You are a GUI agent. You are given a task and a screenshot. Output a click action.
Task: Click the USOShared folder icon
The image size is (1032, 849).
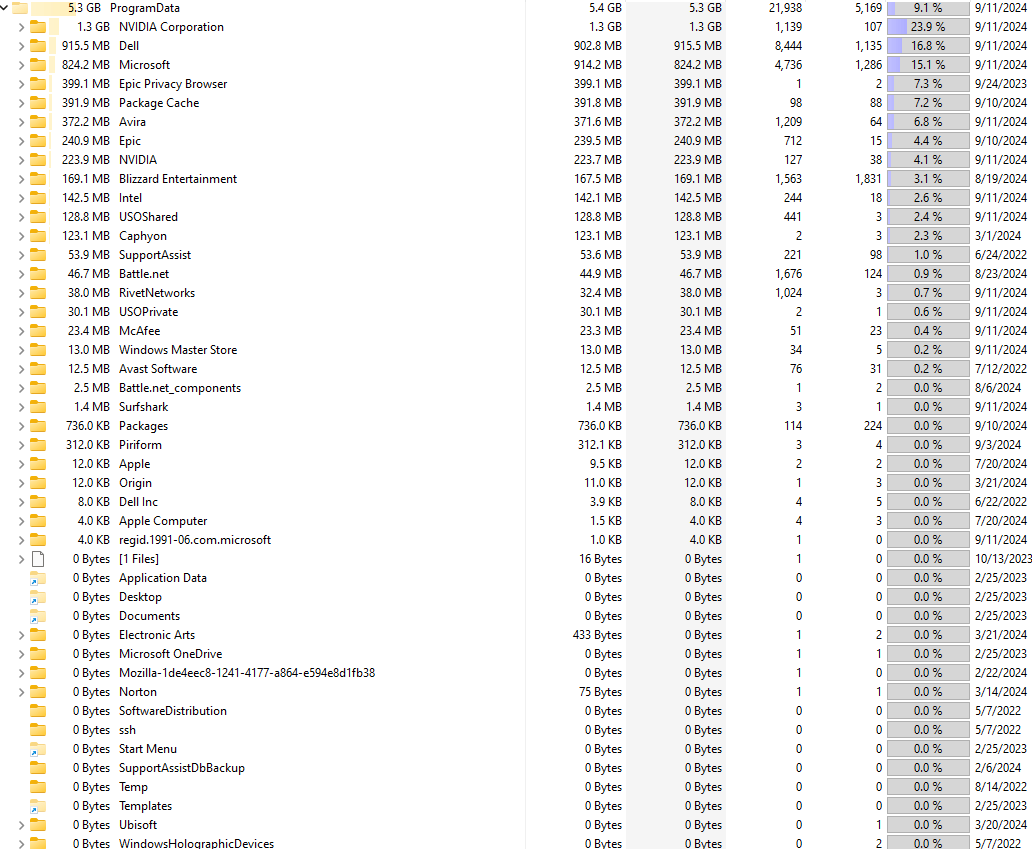38,217
